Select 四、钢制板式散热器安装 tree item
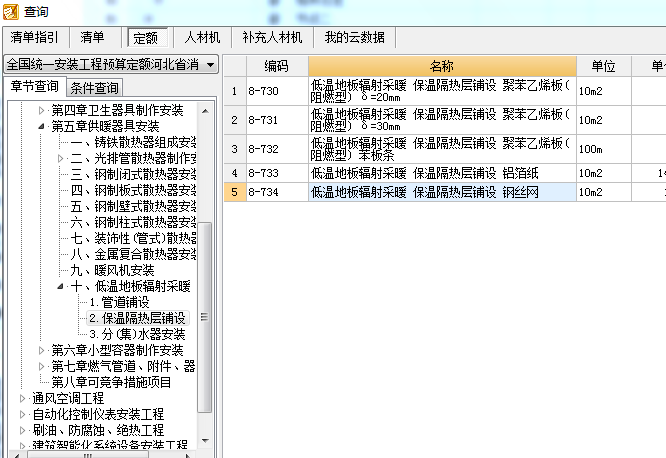 click(x=133, y=190)
